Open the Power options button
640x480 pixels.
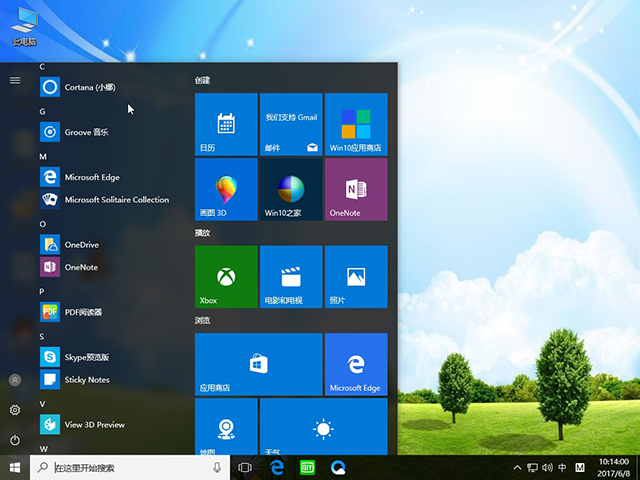pyautogui.click(x=15, y=440)
